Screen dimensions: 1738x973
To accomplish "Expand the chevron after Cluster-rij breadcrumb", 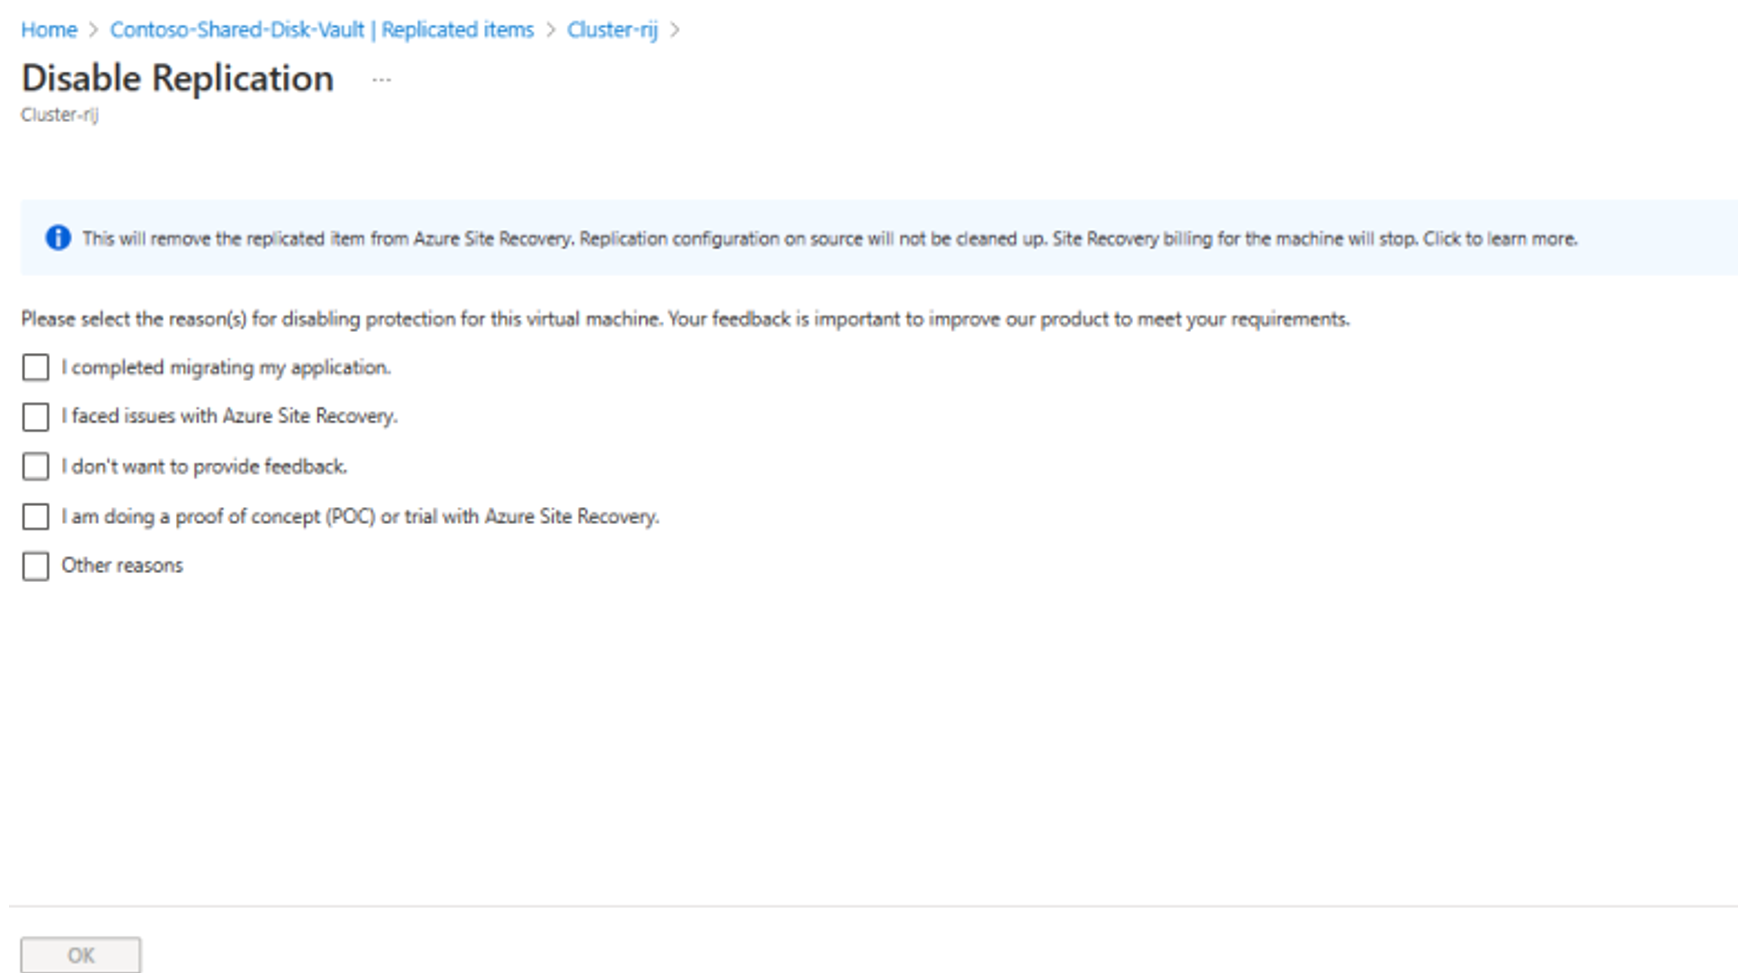I will (676, 30).
